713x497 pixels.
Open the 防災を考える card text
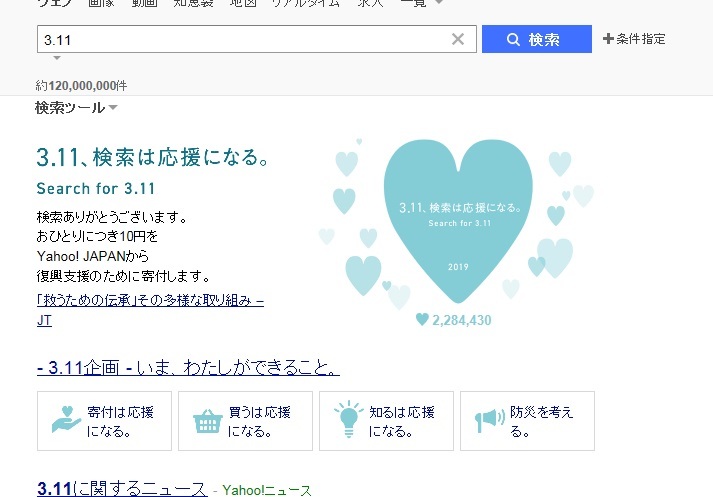pyautogui.click(x=541, y=421)
